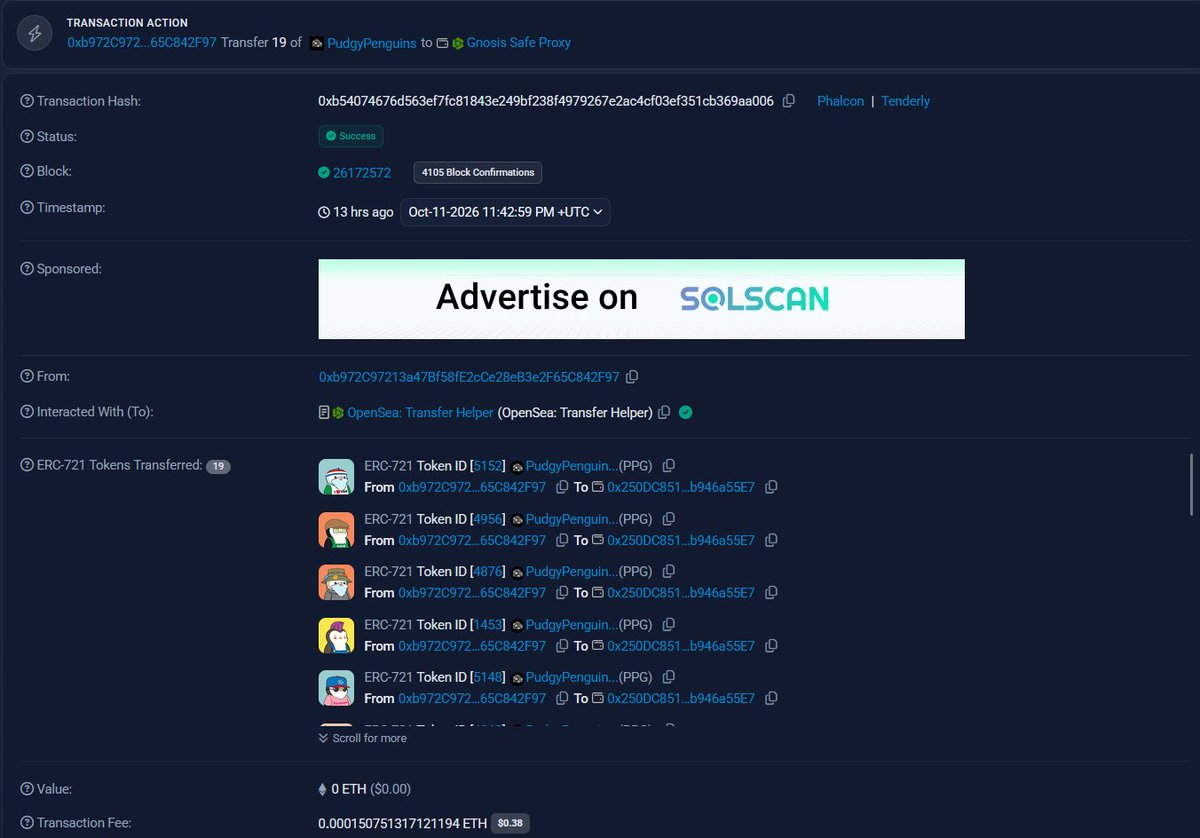Click the help icon beside Transaction Hash

(x=27, y=101)
